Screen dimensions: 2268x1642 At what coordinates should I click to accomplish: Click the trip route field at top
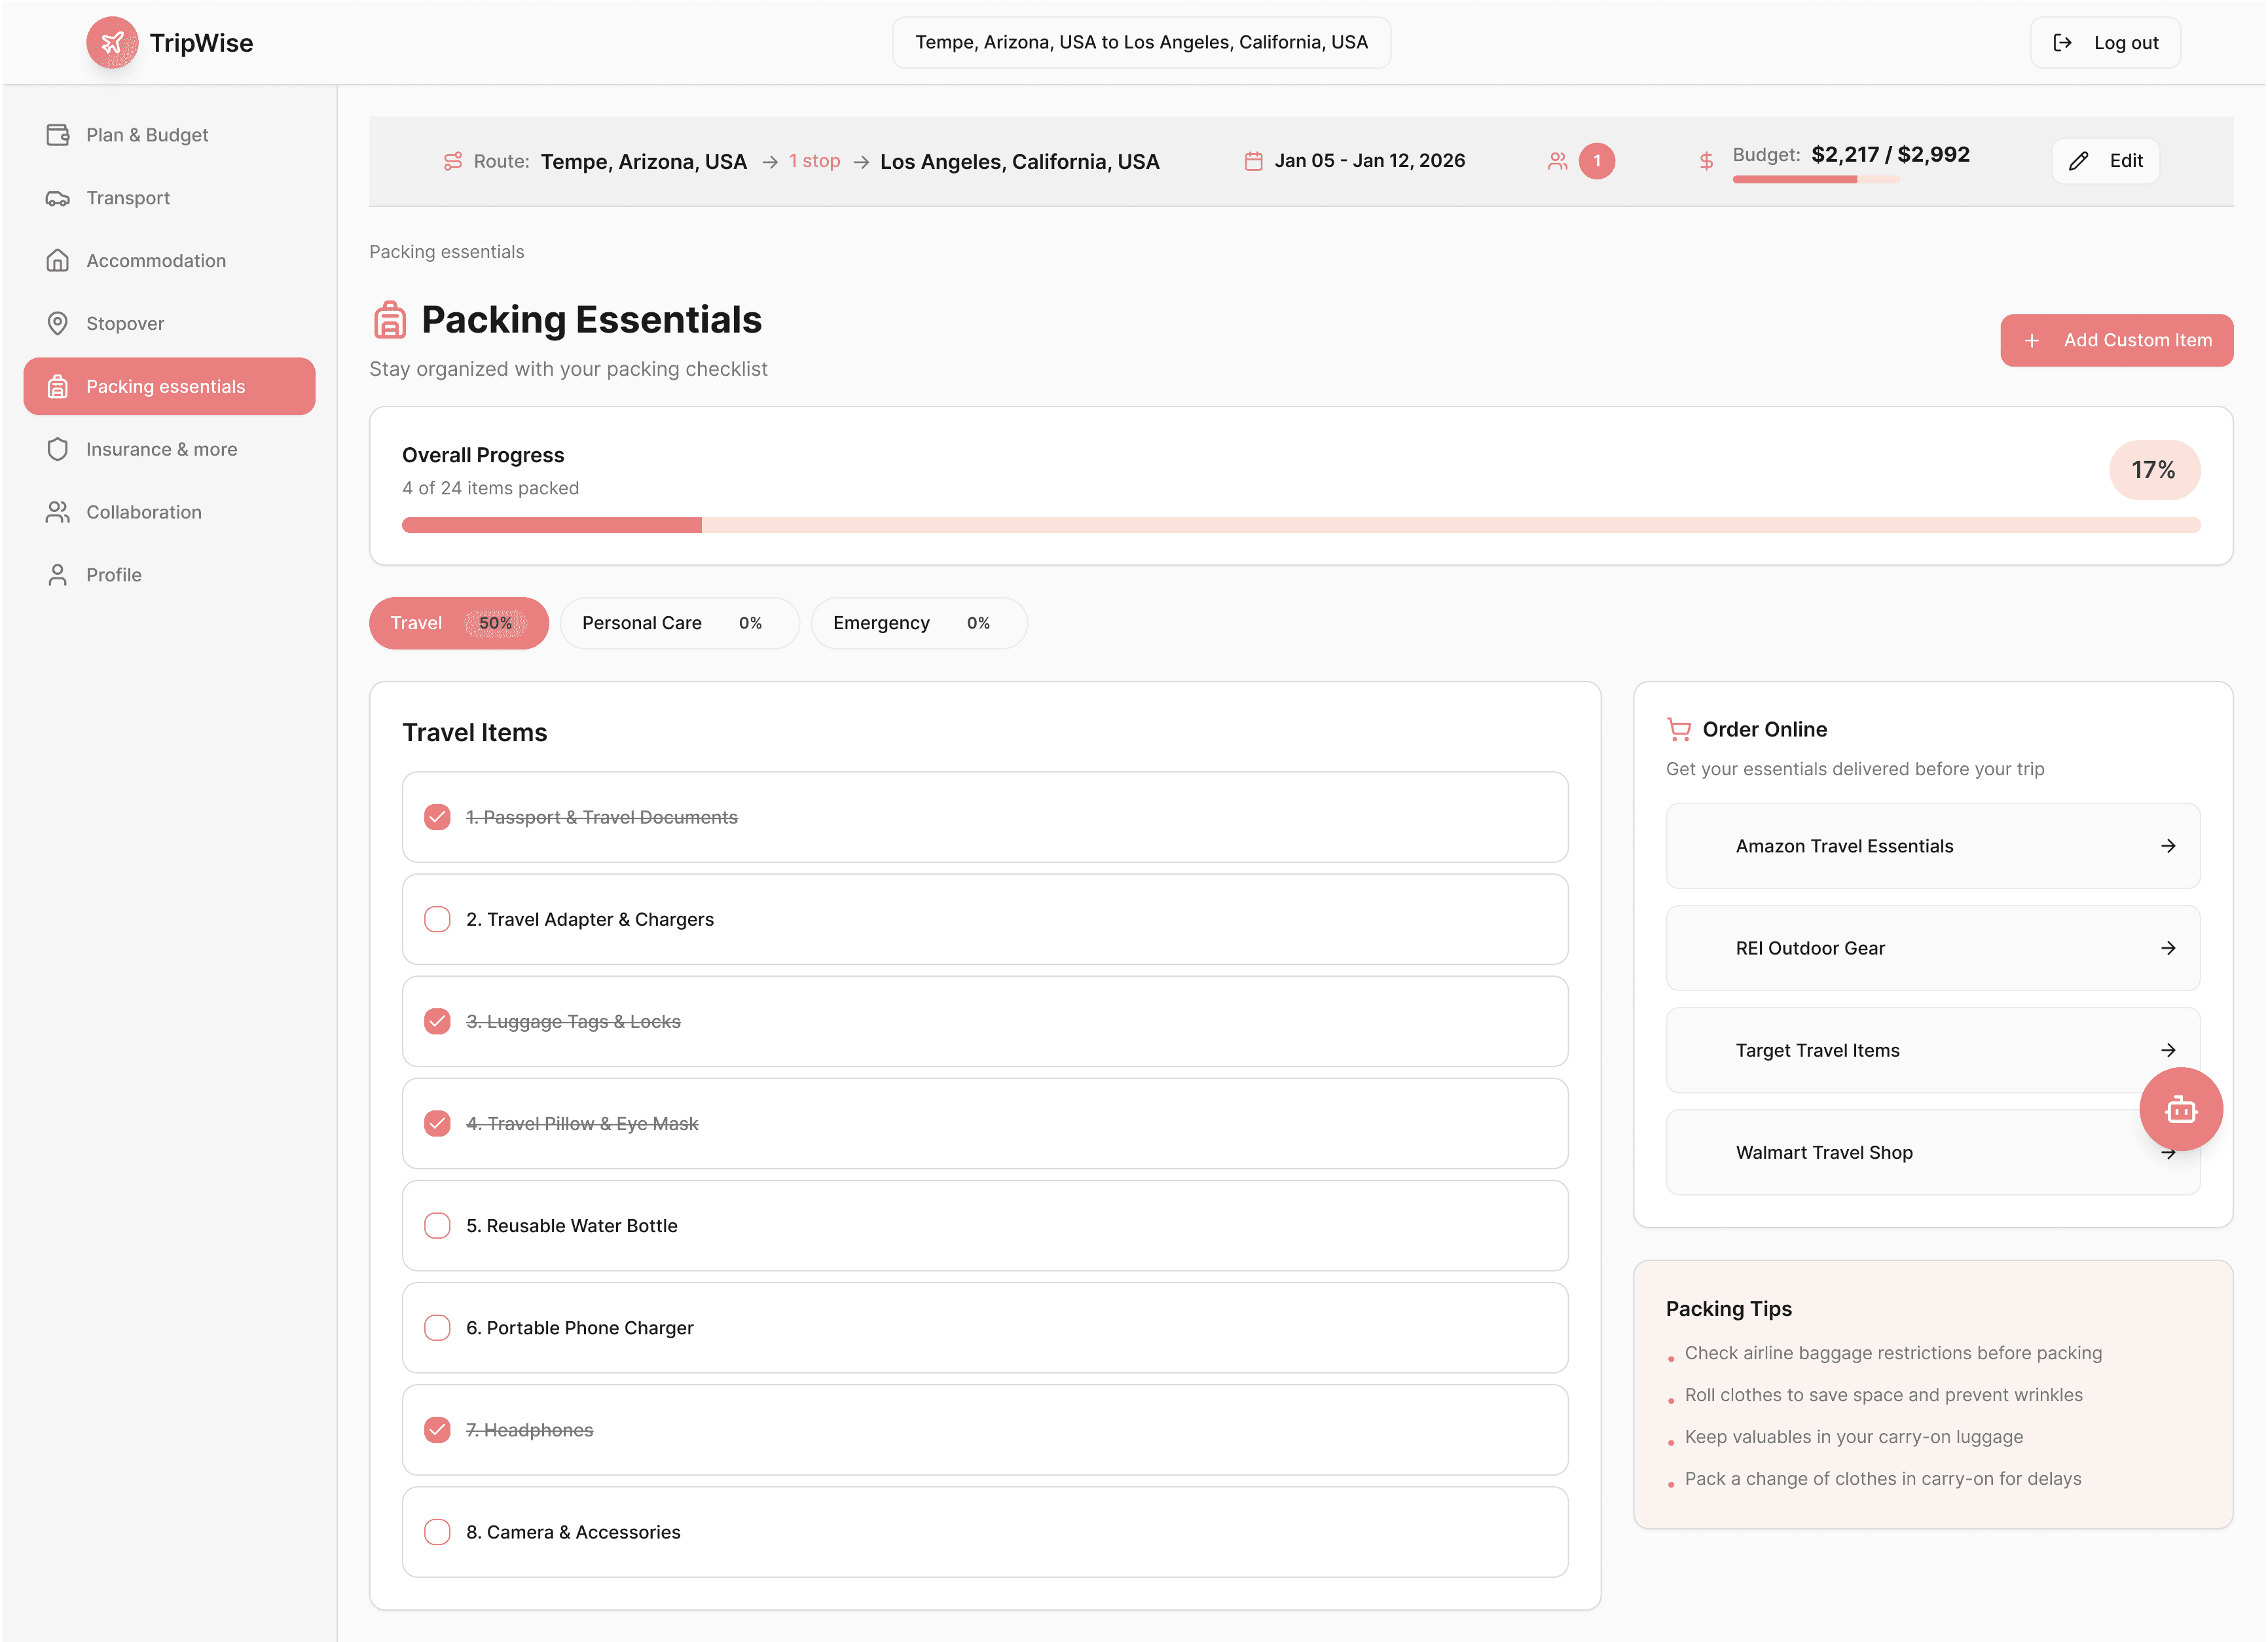[1140, 42]
